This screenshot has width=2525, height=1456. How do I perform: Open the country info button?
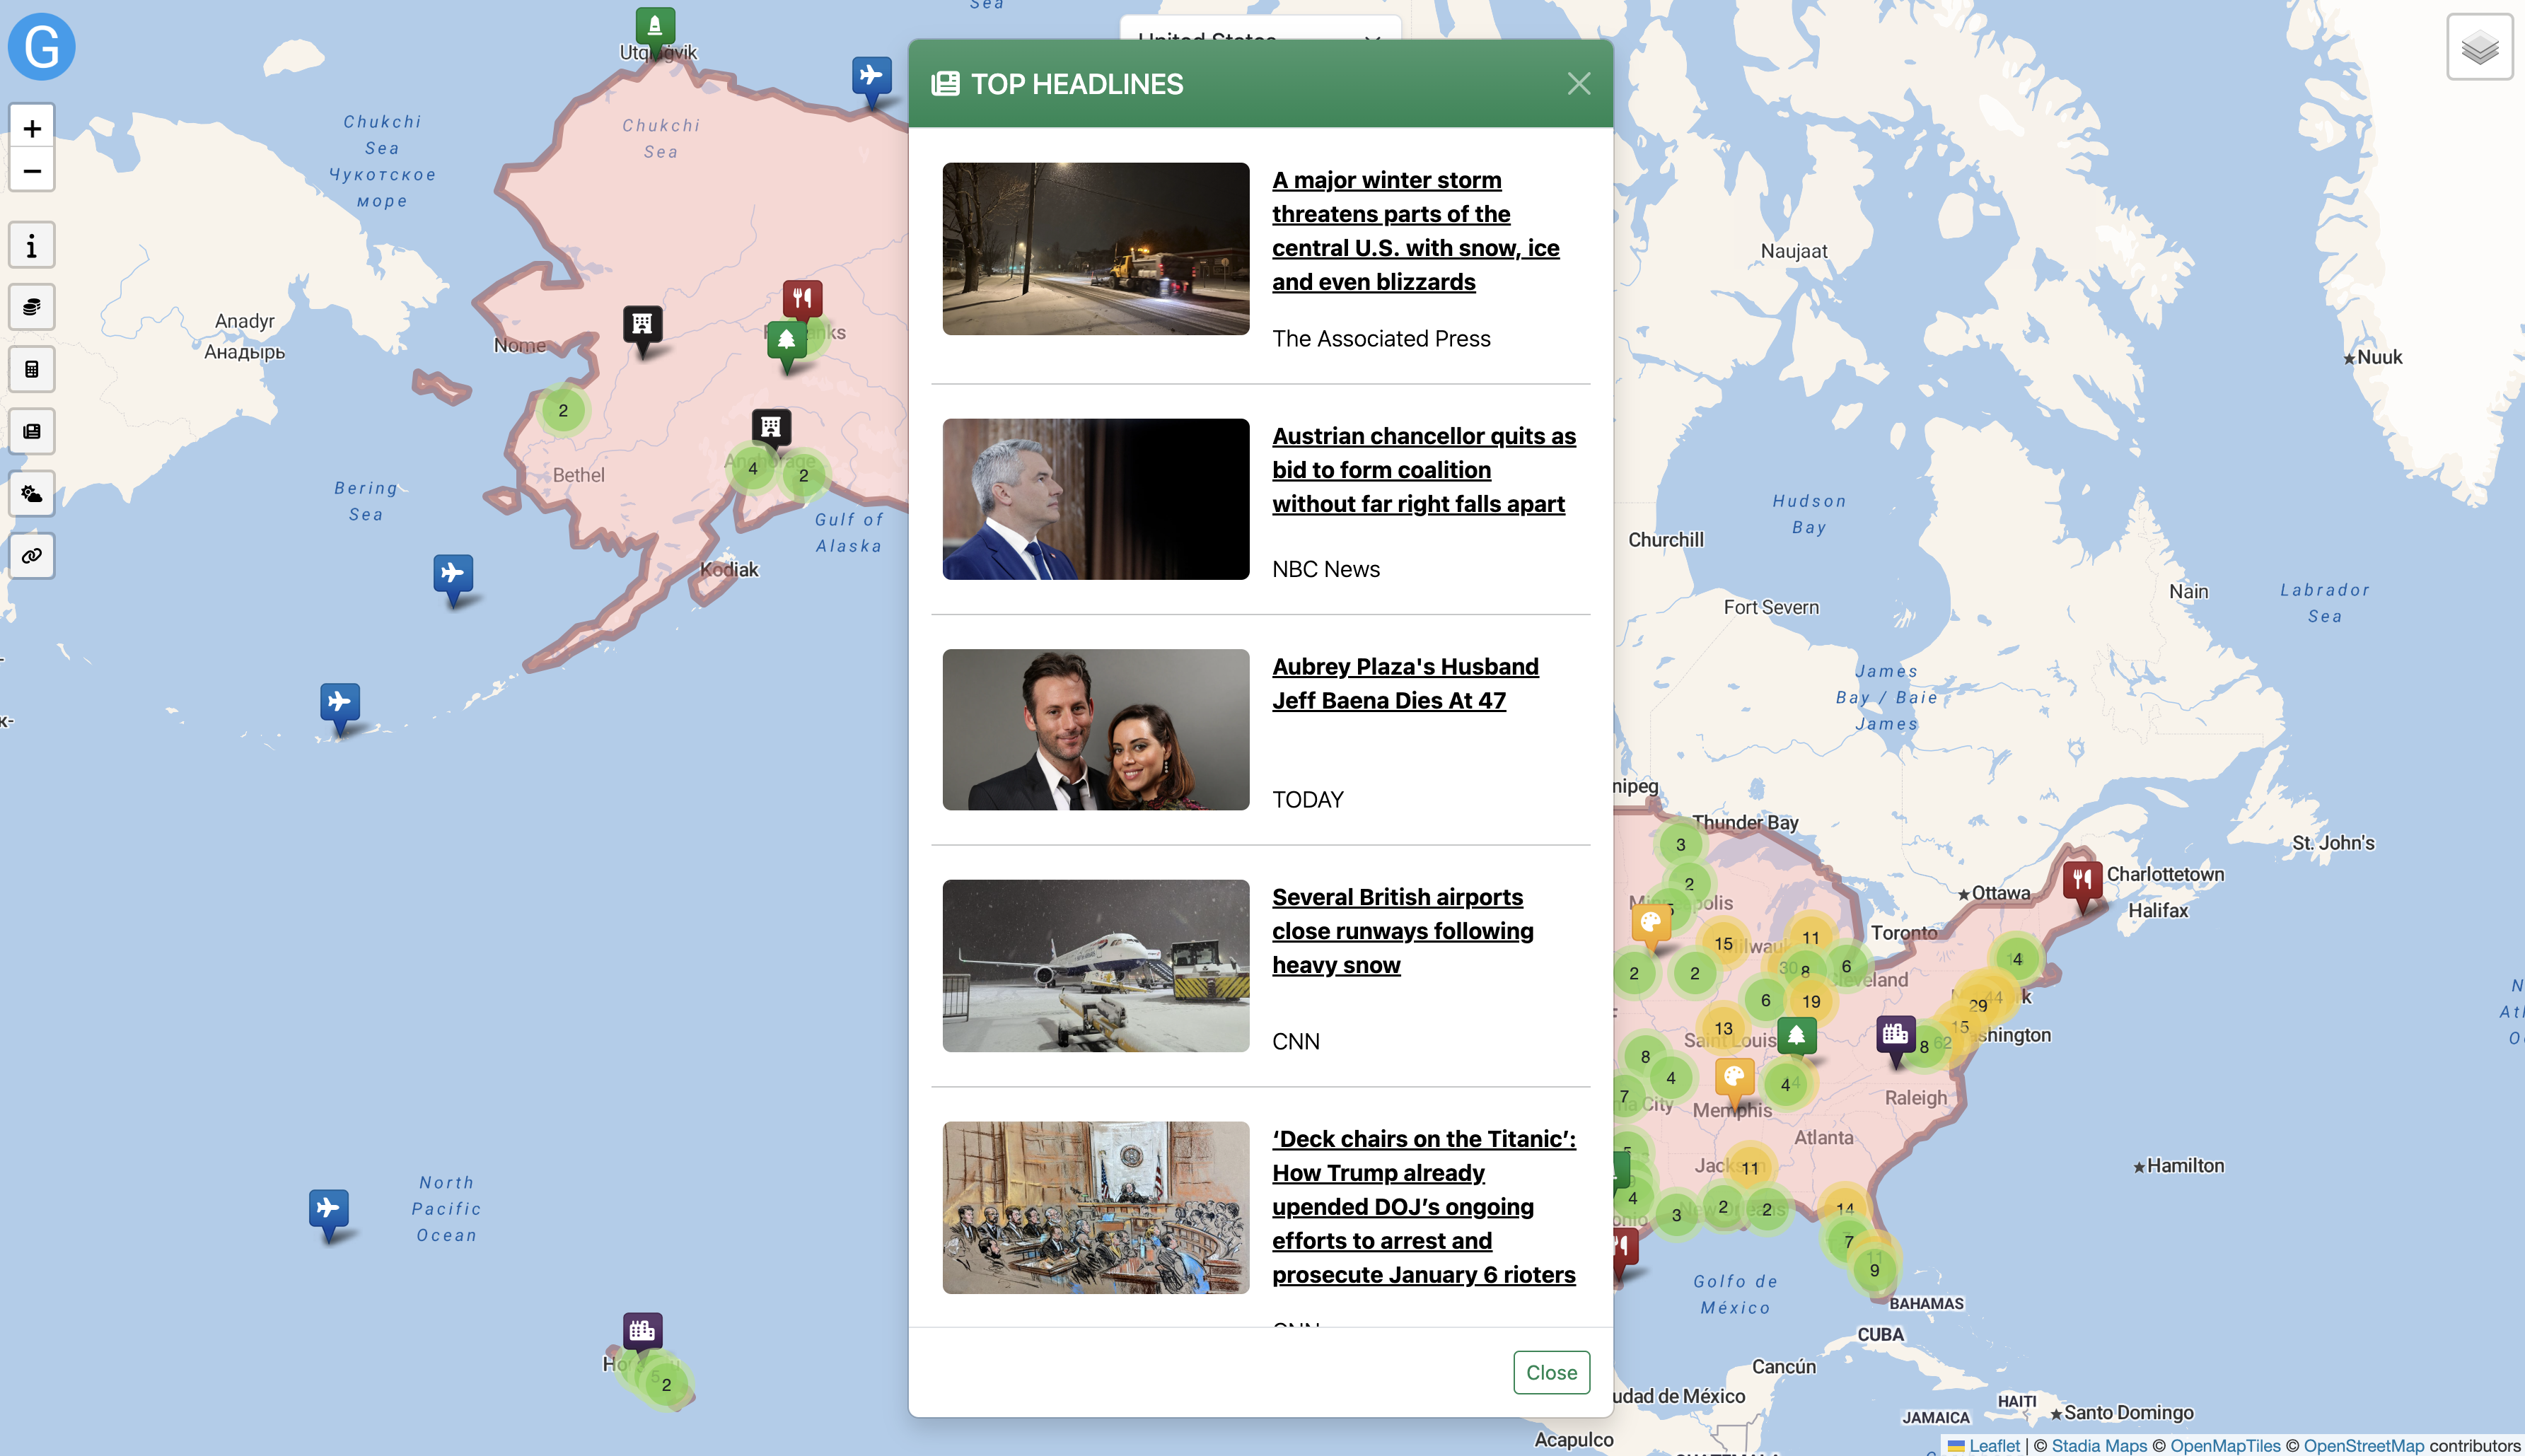pos(32,246)
